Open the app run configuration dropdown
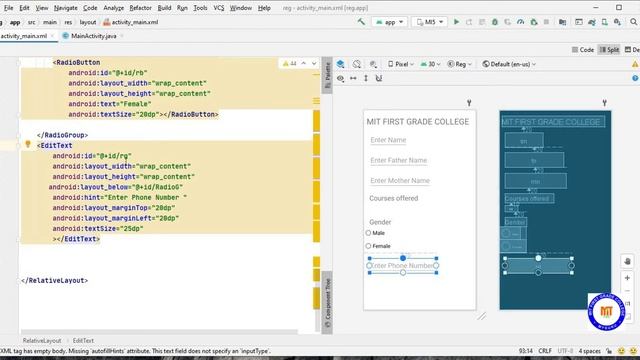640x360 pixels. click(389, 22)
